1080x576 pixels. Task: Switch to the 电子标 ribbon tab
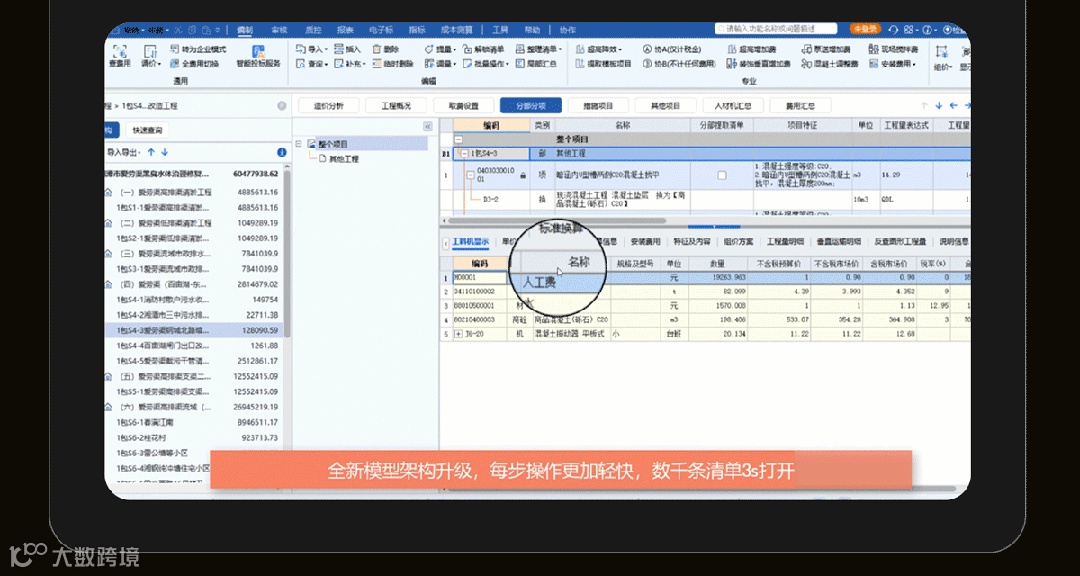tap(381, 30)
